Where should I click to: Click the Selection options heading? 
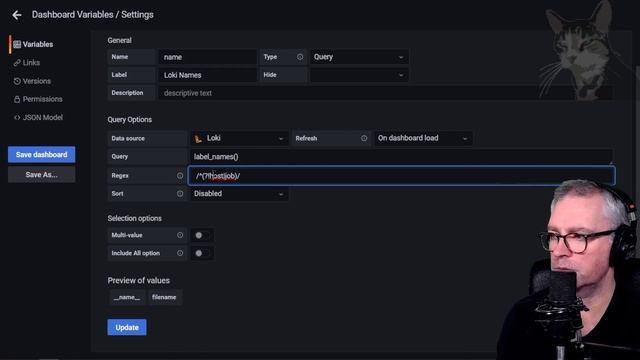[x=135, y=218]
